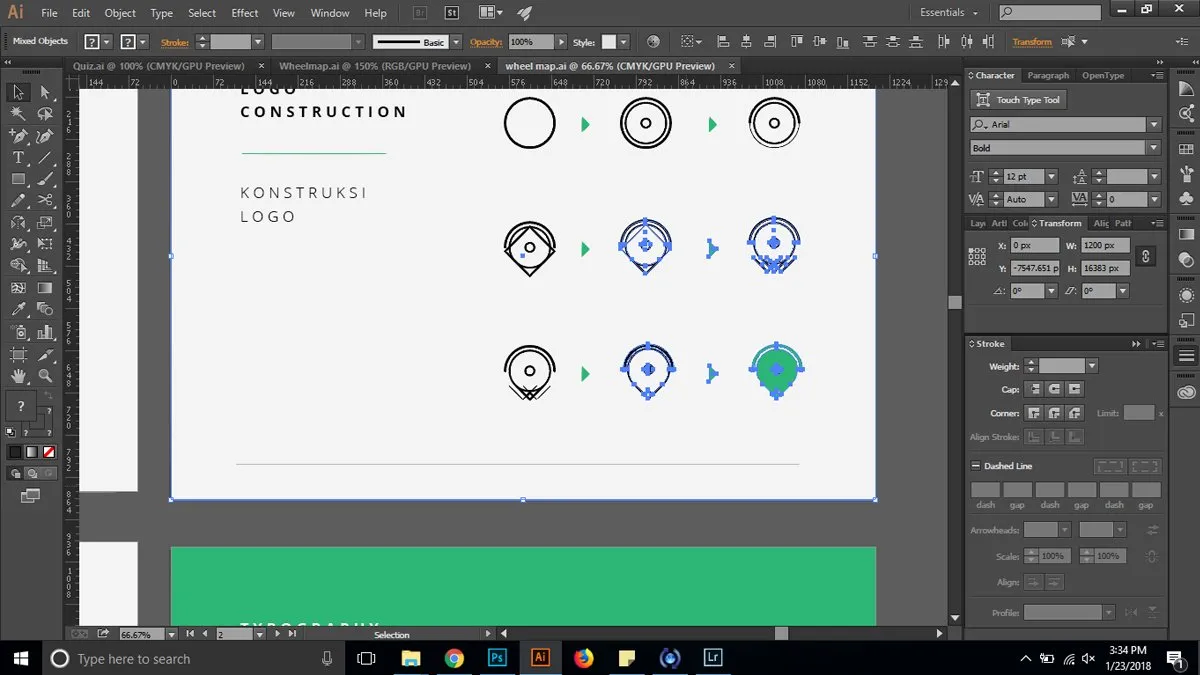This screenshot has width=1200, height=675.
Task: Open the Window menu
Action: (x=330, y=13)
